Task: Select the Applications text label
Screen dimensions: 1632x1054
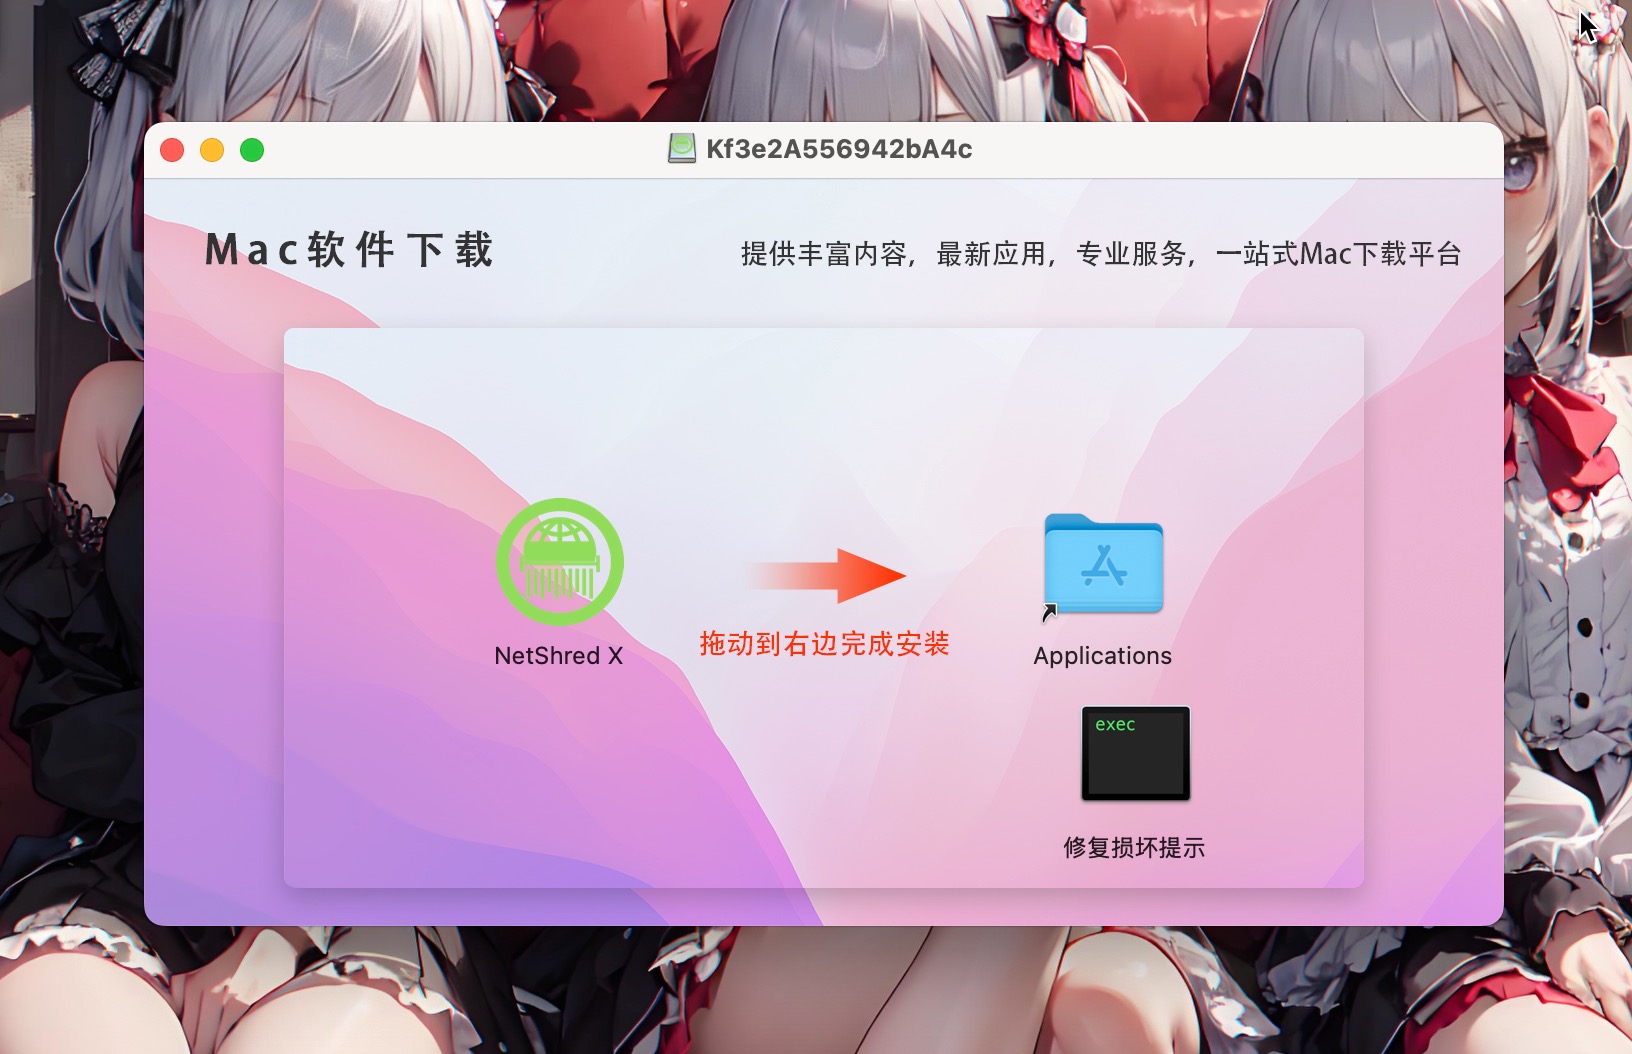Action: (1102, 656)
